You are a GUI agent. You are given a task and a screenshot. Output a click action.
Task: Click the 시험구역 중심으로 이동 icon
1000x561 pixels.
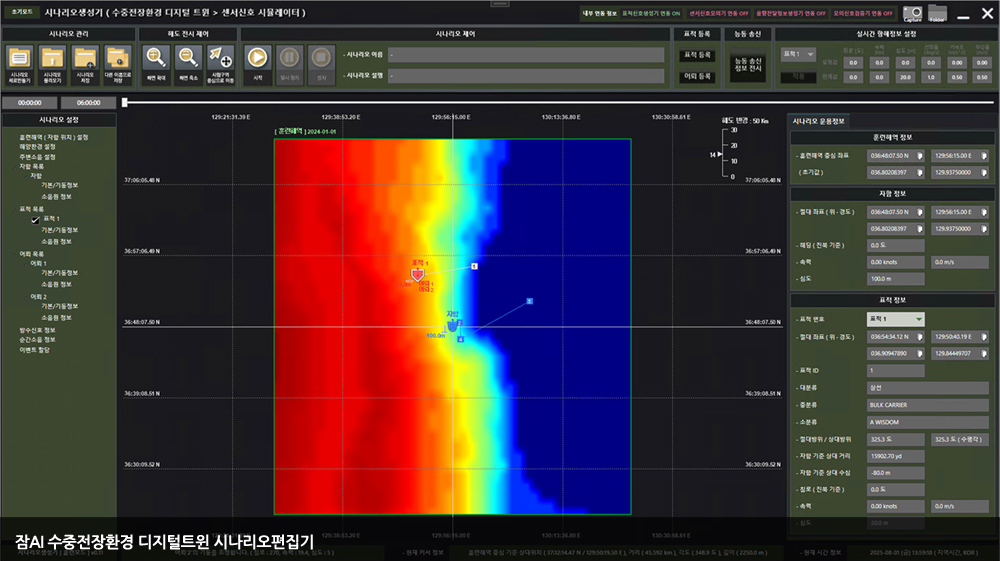tap(221, 58)
